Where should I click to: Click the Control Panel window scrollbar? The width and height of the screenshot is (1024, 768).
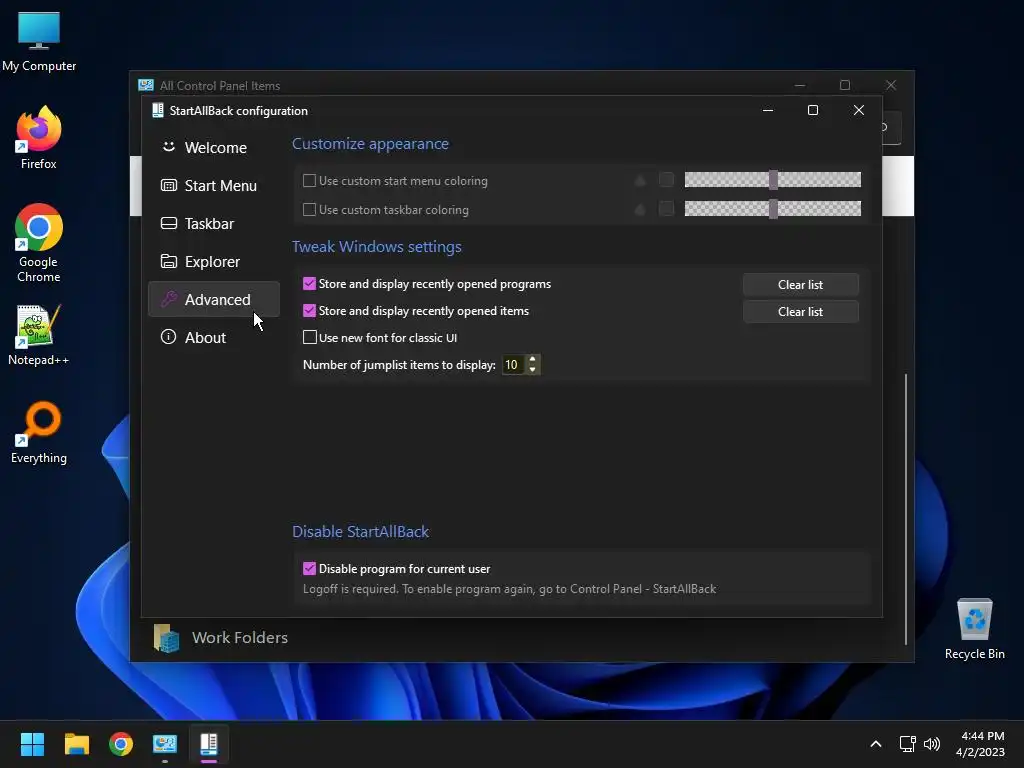tap(906, 509)
